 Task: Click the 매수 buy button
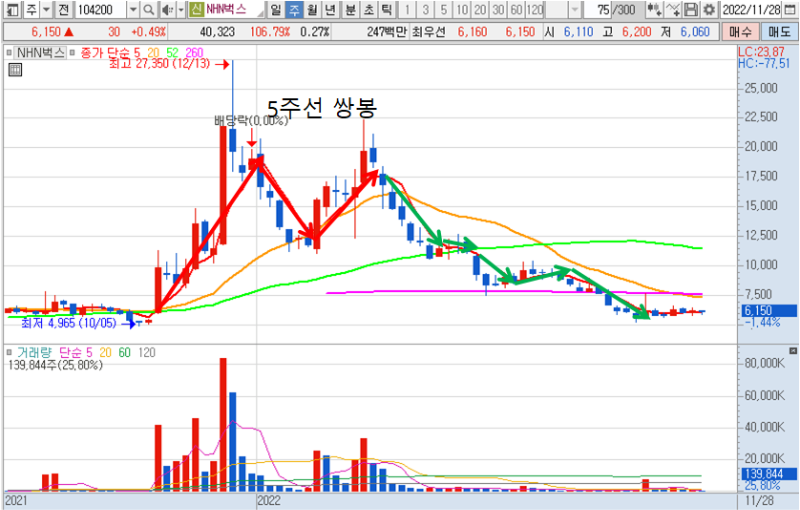point(740,32)
